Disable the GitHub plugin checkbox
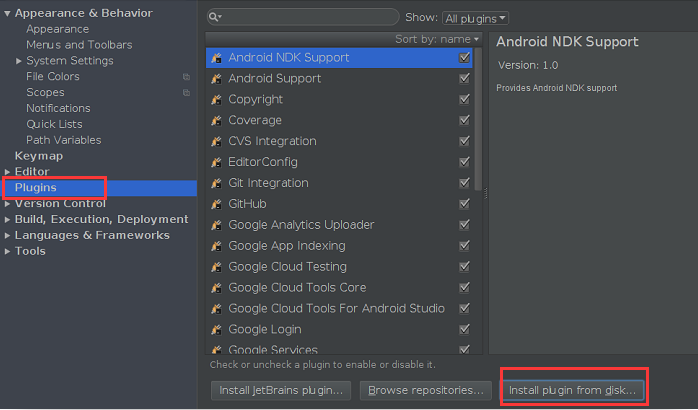 [464, 204]
